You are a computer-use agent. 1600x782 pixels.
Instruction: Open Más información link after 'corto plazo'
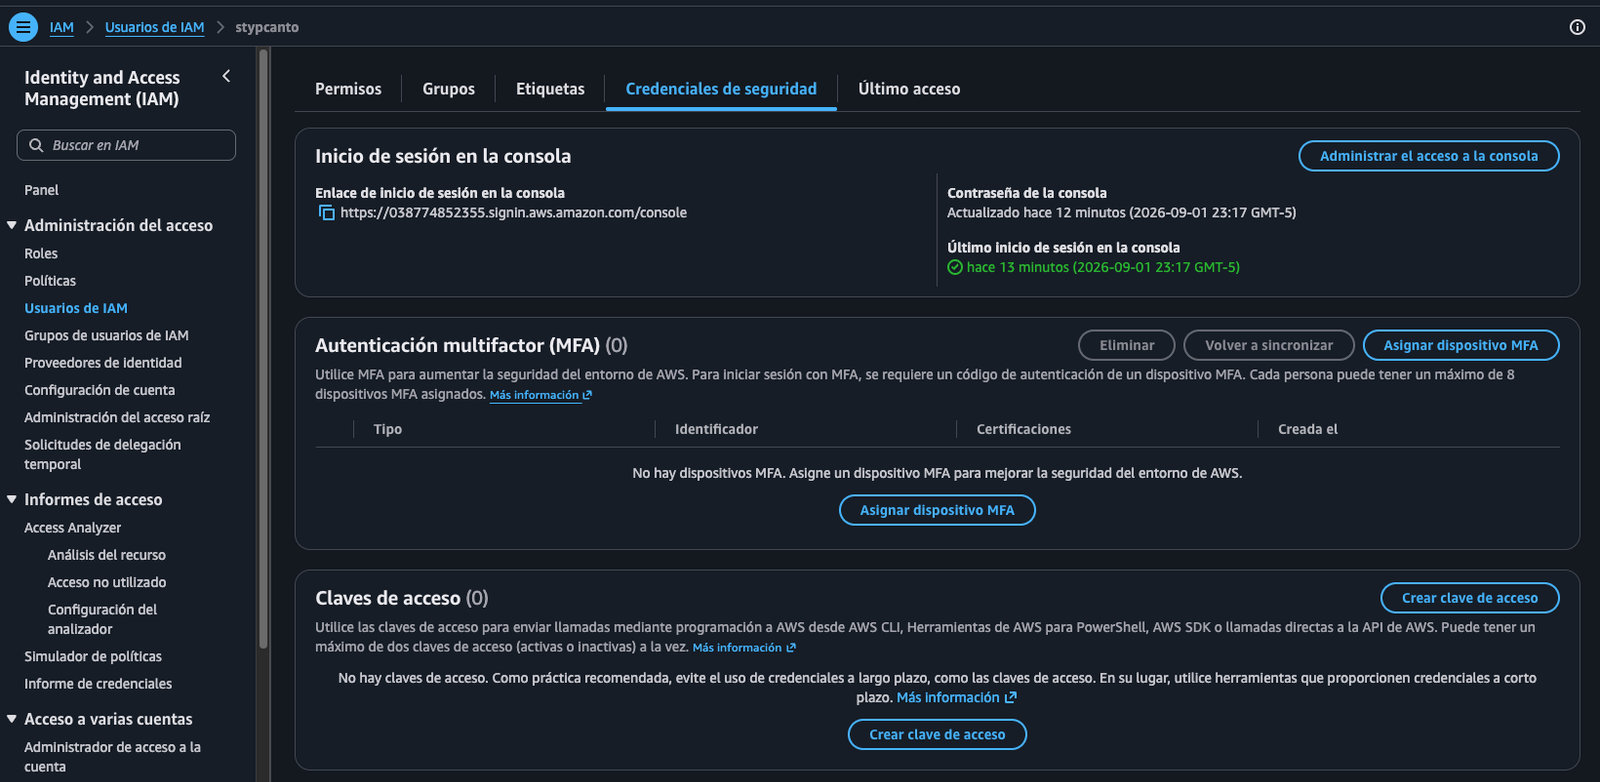(956, 698)
